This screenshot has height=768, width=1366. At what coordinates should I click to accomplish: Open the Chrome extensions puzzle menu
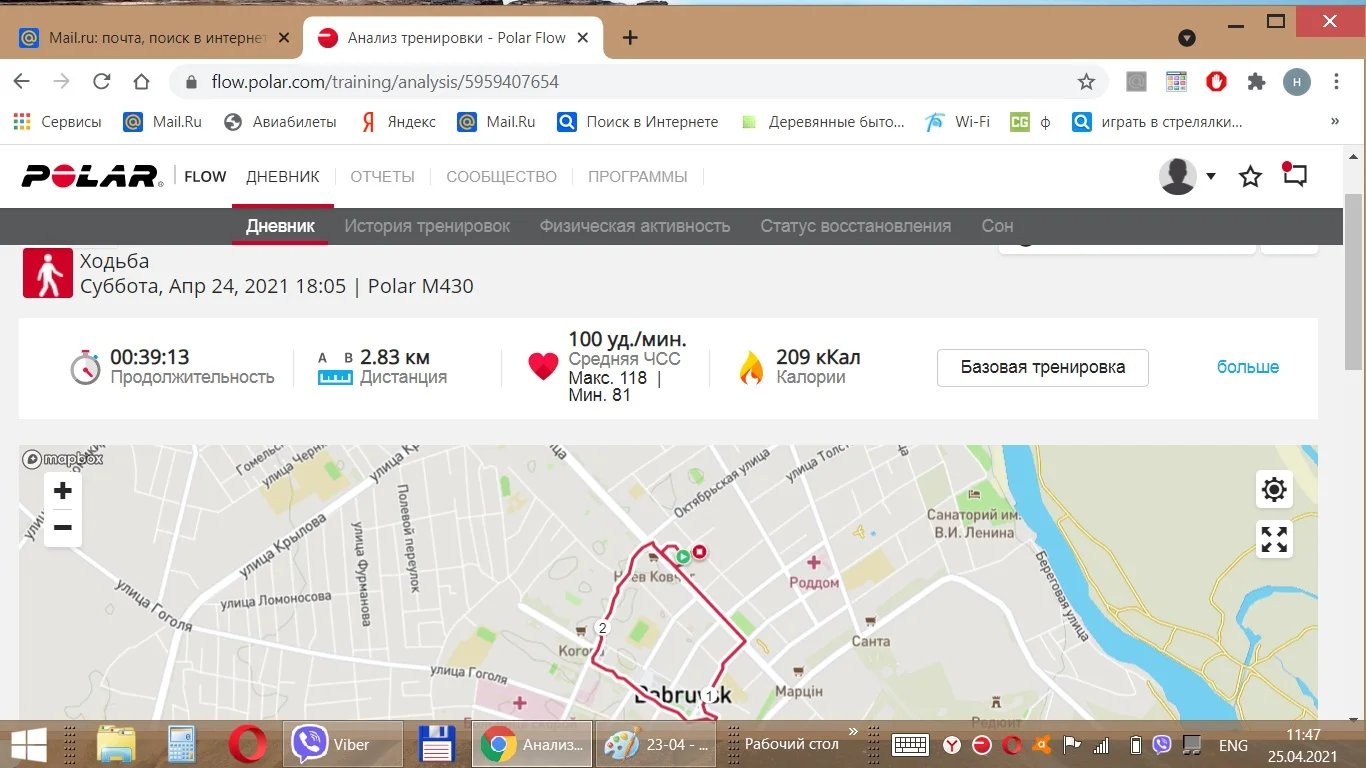pos(1256,82)
